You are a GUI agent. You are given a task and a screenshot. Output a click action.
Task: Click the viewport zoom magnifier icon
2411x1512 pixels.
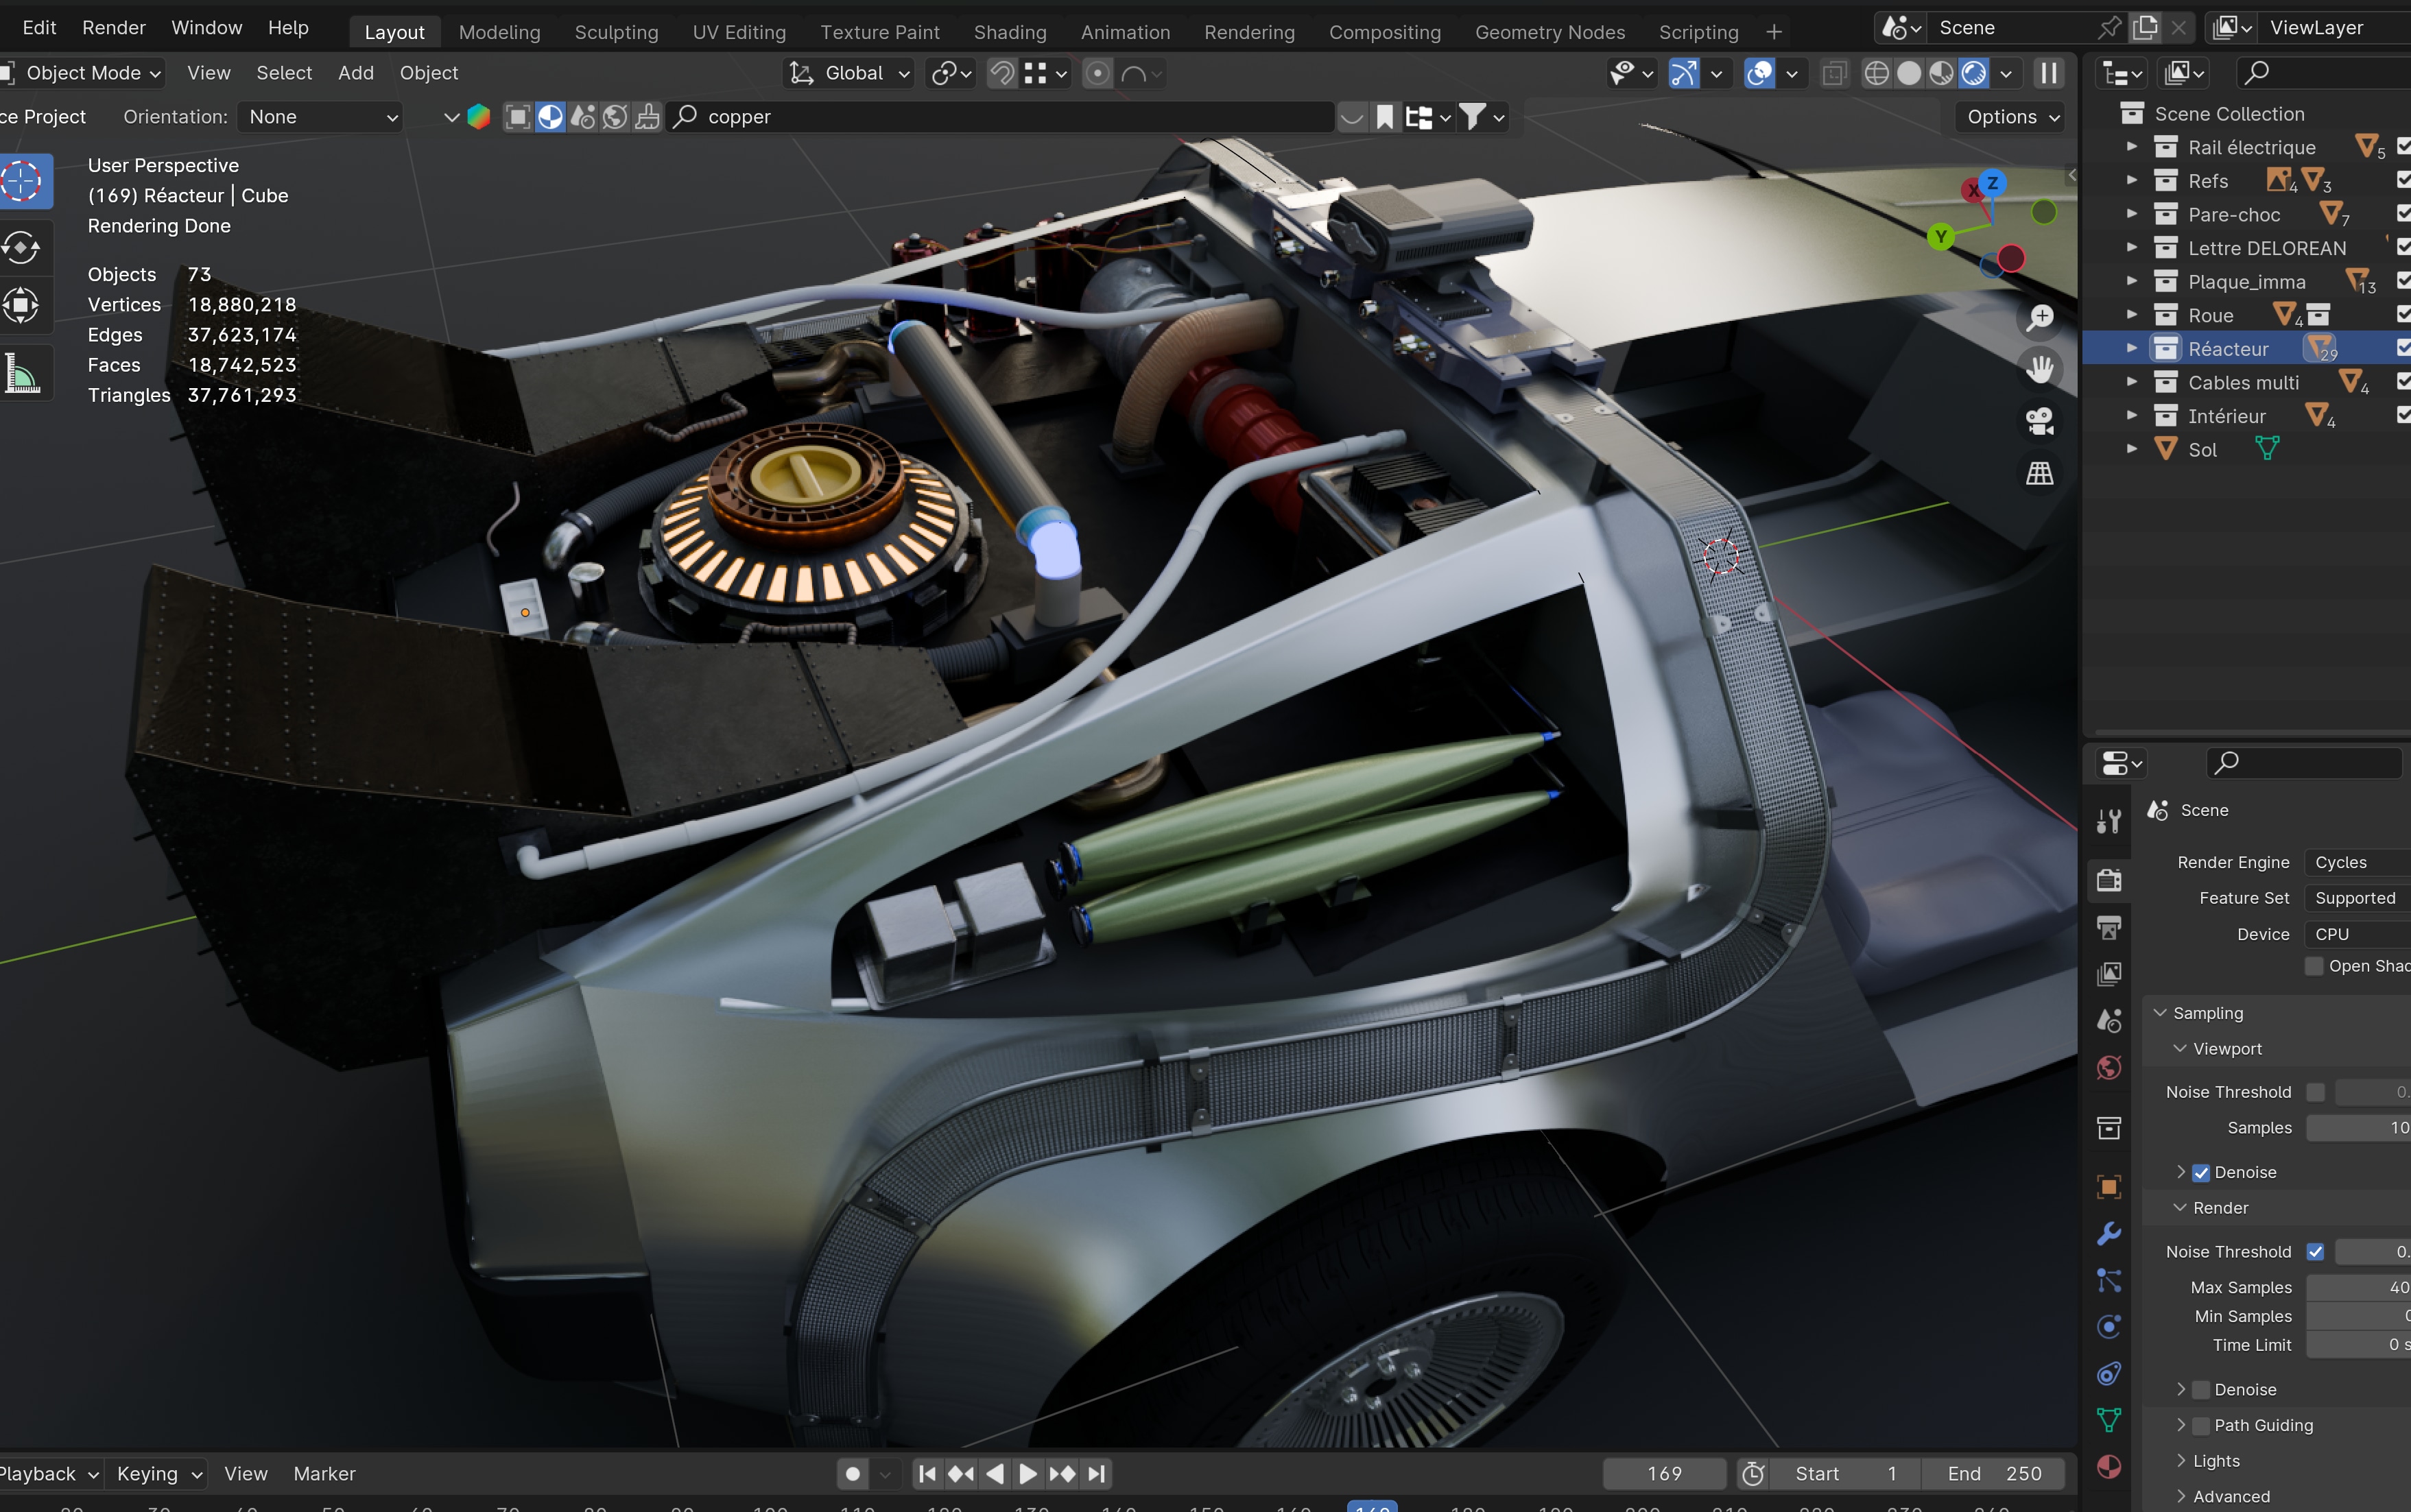click(x=2039, y=318)
